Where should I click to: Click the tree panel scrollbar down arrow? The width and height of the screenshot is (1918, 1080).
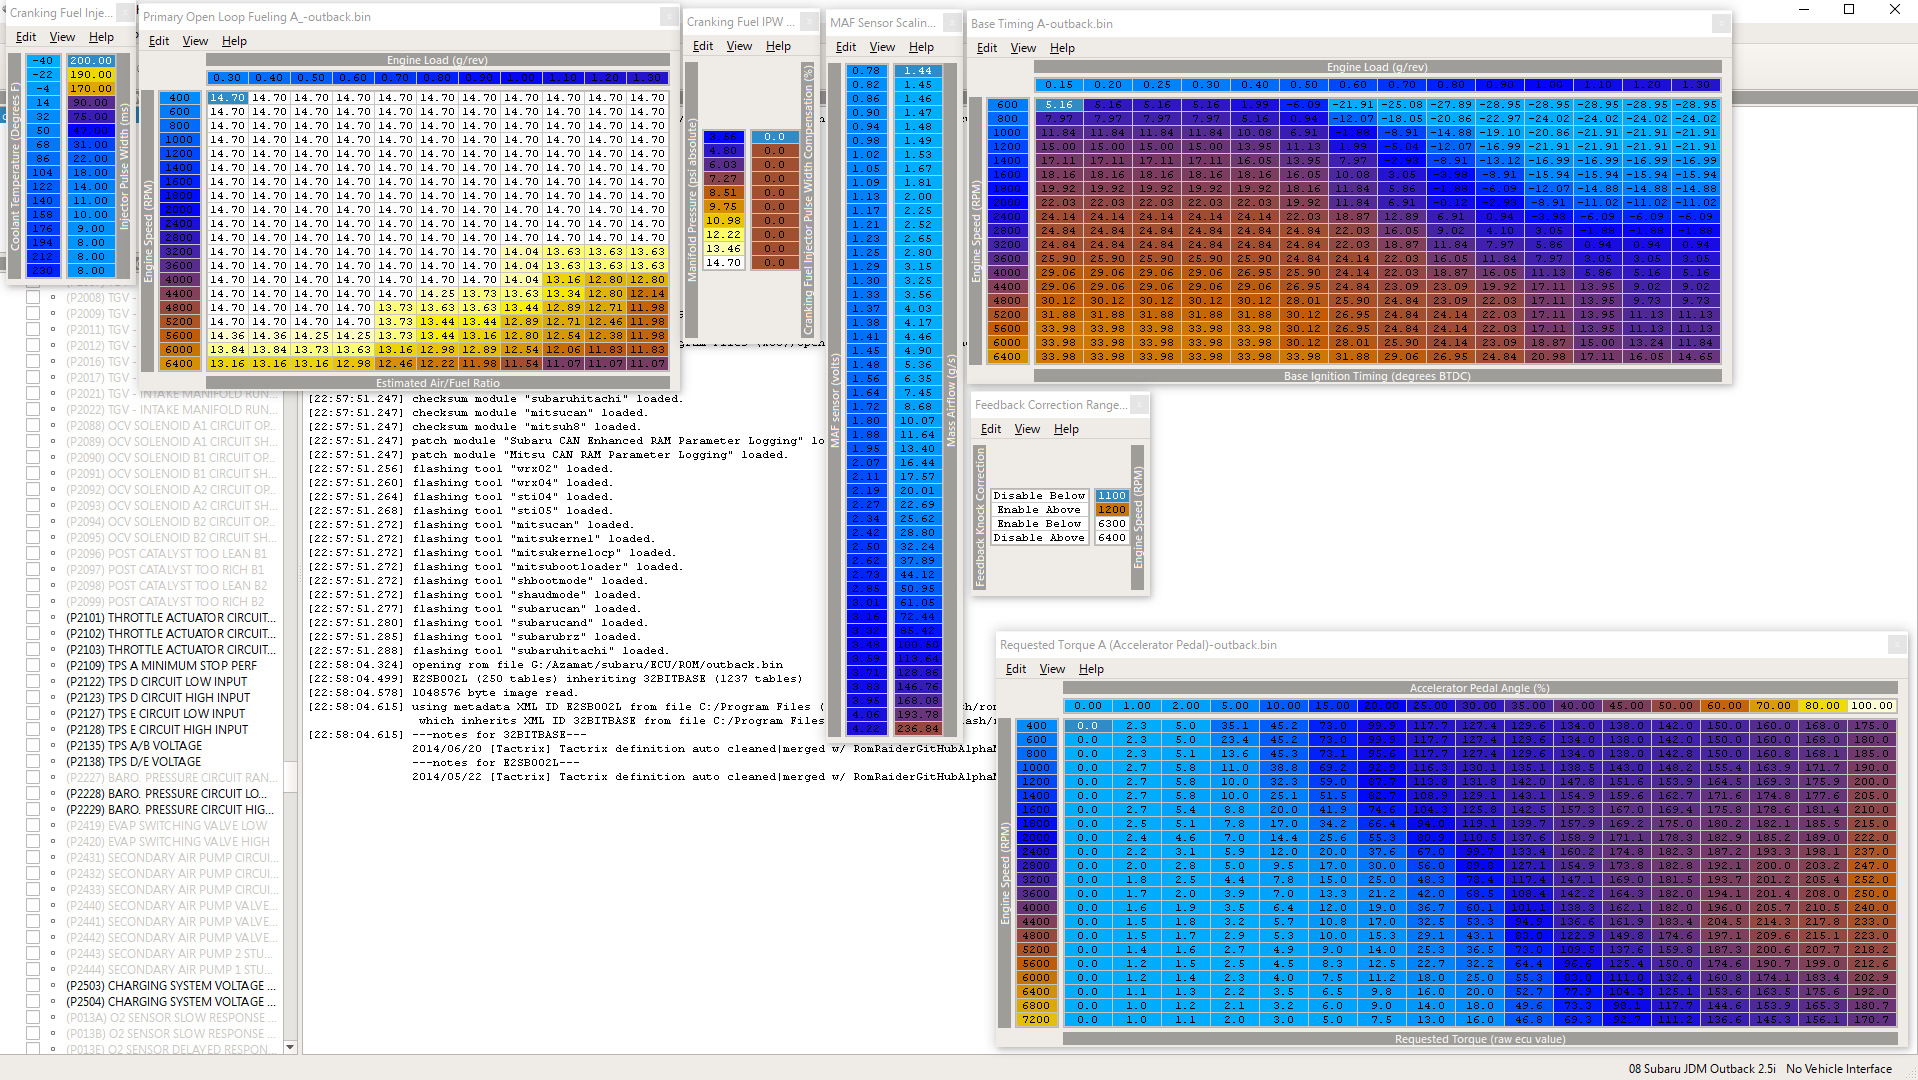[290, 1047]
